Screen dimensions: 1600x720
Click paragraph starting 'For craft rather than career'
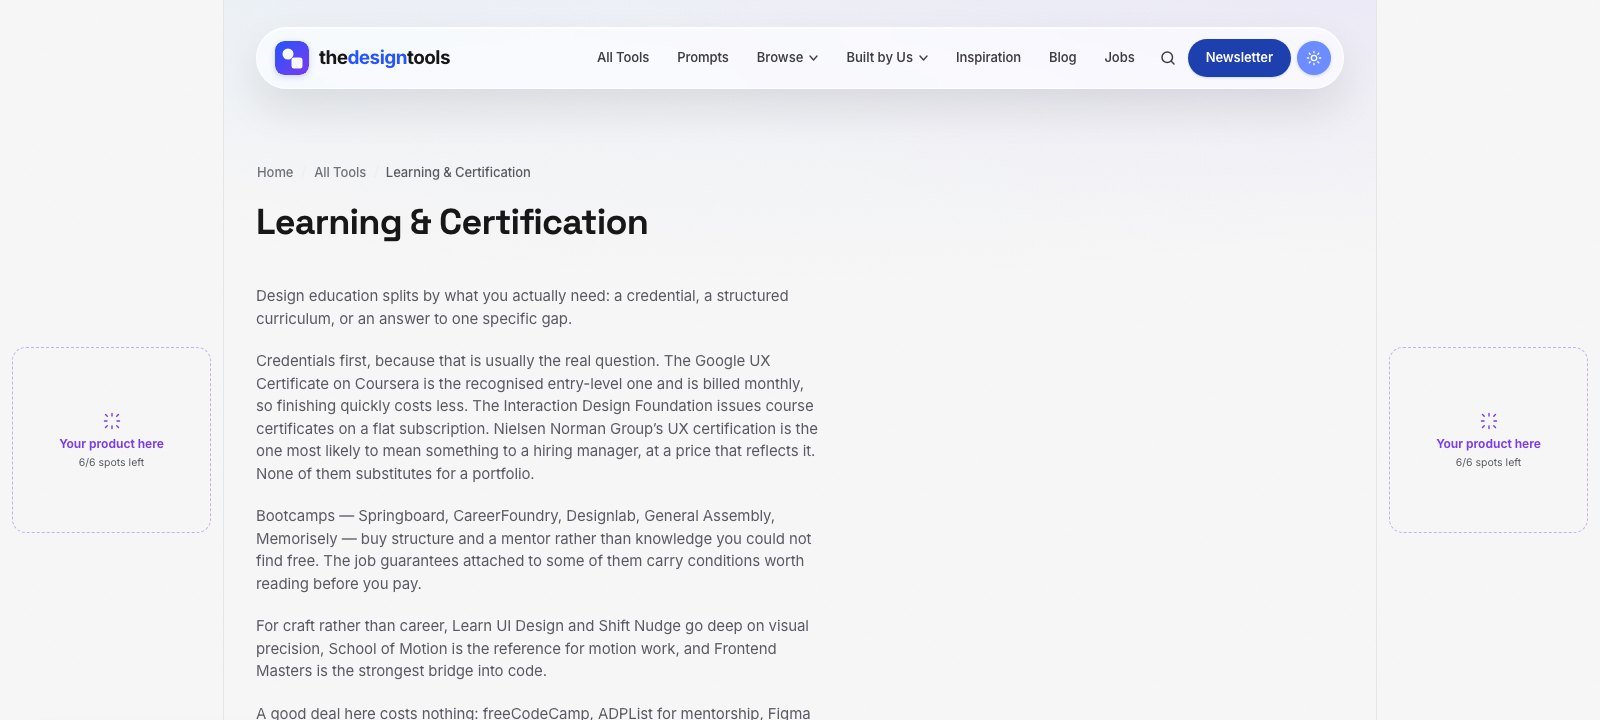(537, 648)
